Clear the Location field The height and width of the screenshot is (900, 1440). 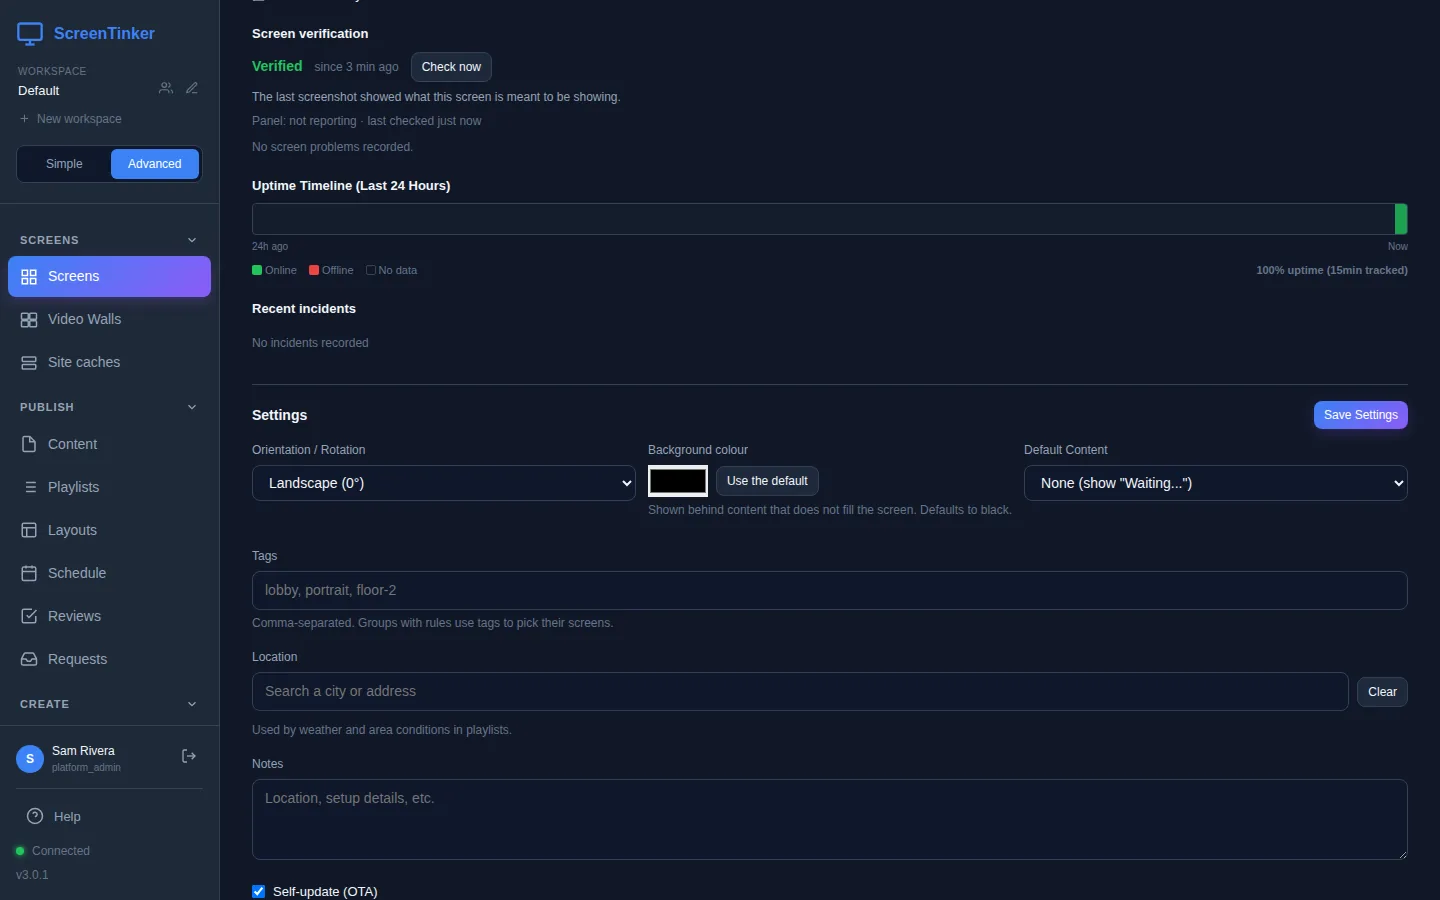[x=1382, y=692]
